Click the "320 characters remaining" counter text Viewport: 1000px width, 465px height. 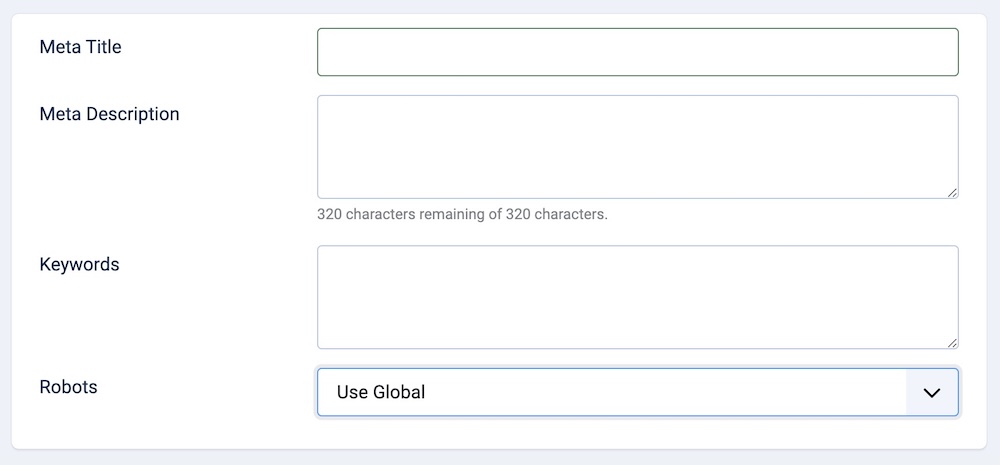(x=462, y=214)
